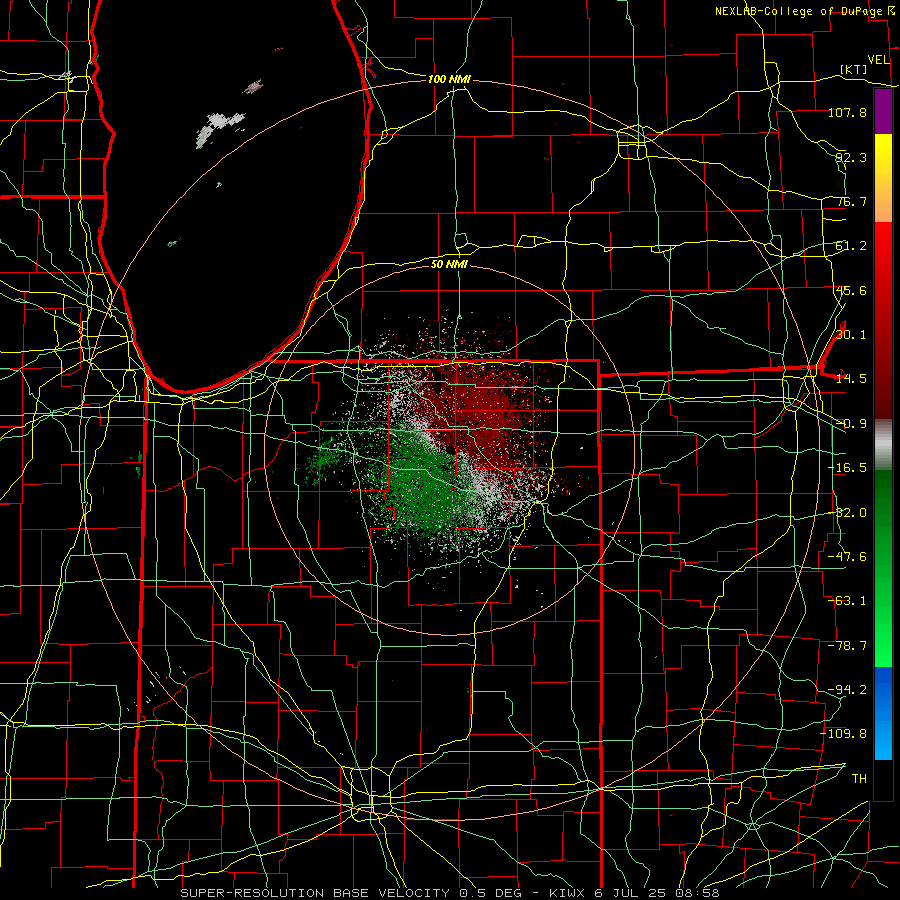Select the 107.8 velocity scale value
The height and width of the screenshot is (900, 900).
(x=847, y=112)
